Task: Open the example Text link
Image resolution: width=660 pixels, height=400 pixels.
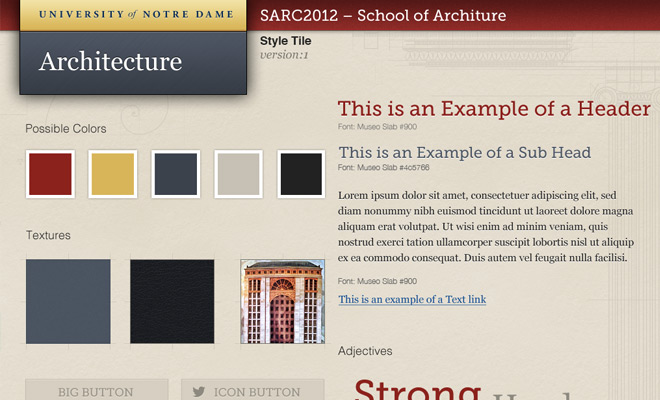Action: pyautogui.click(x=412, y=299)
